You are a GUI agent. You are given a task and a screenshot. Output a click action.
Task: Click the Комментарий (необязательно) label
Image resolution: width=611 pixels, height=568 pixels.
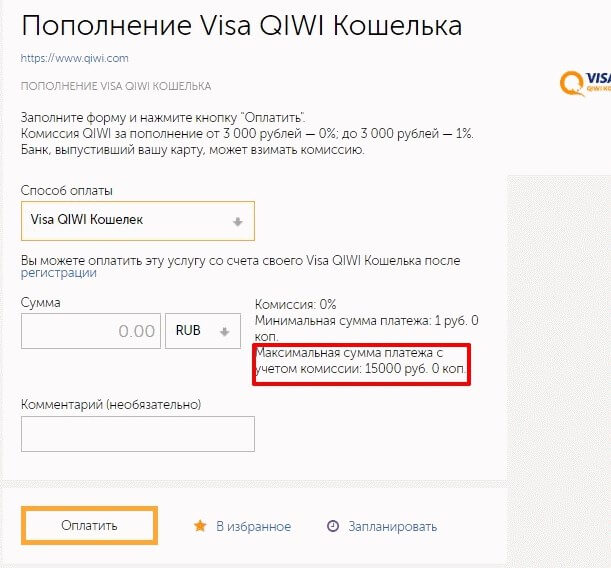(x=111, y=404)
